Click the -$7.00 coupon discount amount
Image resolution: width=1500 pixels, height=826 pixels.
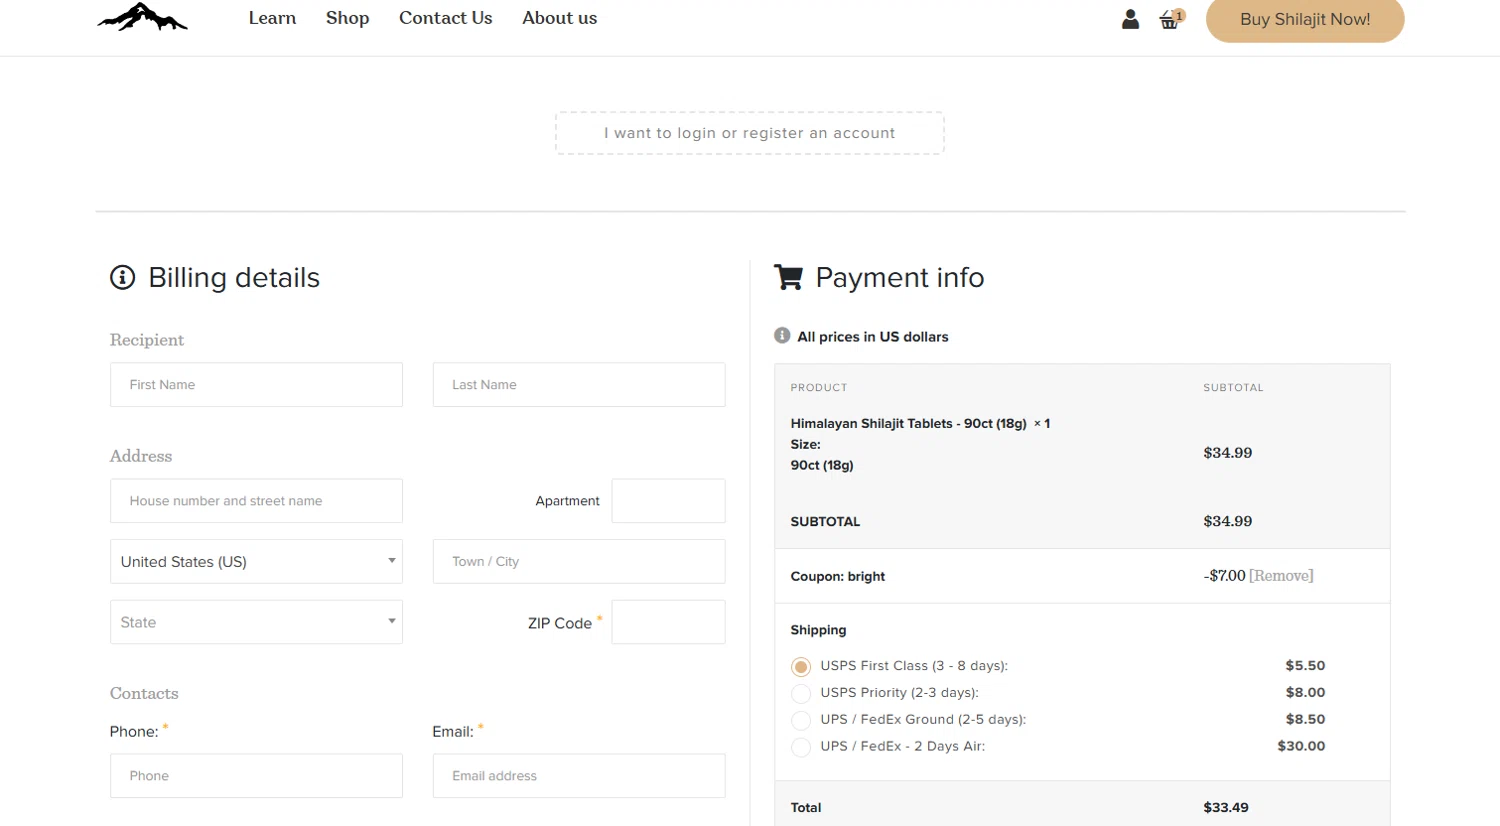click(x=1225, y=576)
